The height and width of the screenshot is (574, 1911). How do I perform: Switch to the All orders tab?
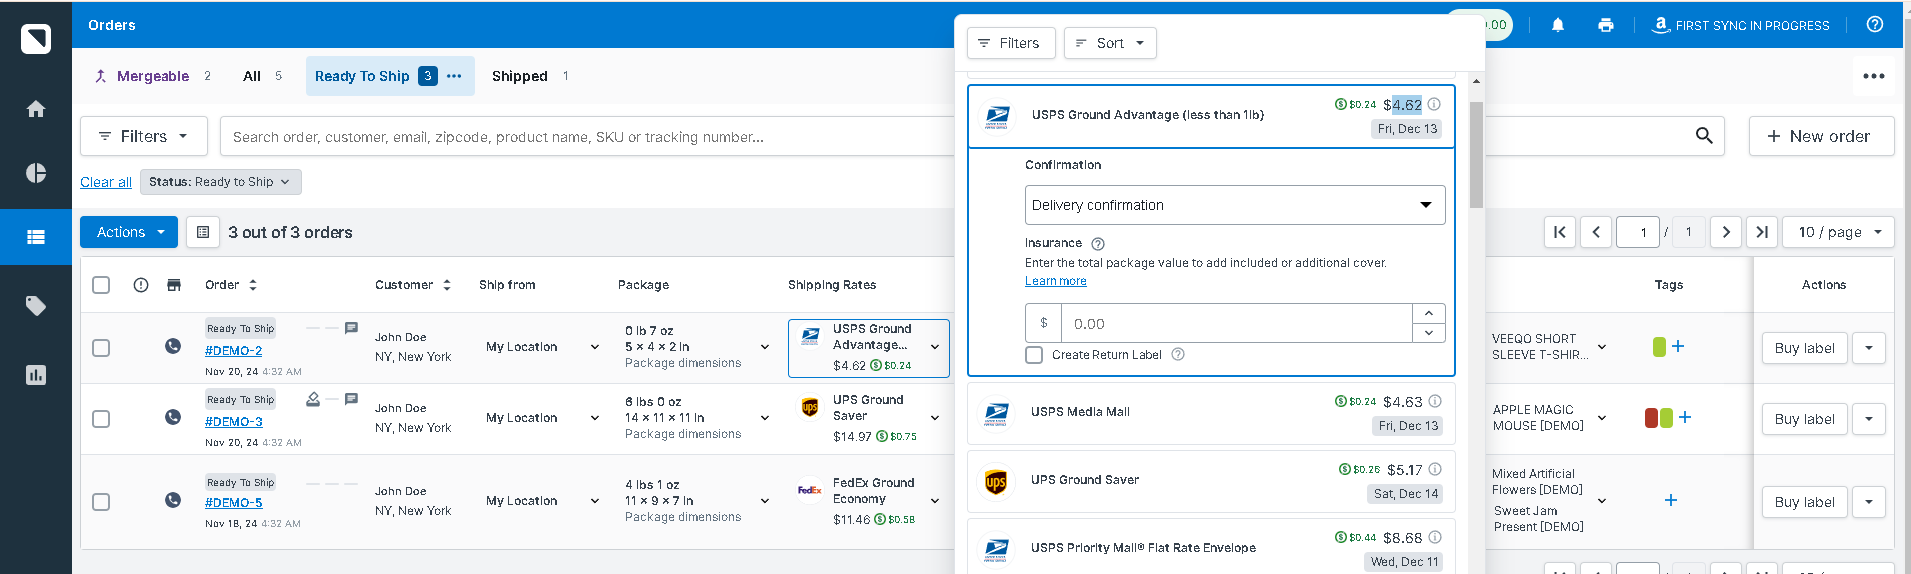click(x=262, y=76)
